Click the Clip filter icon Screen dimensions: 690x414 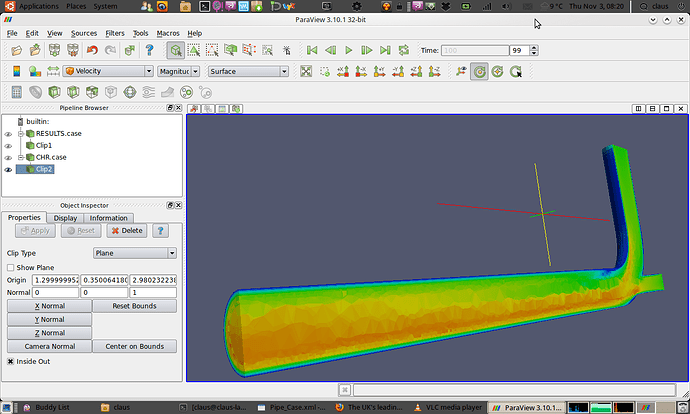(54, 92)
